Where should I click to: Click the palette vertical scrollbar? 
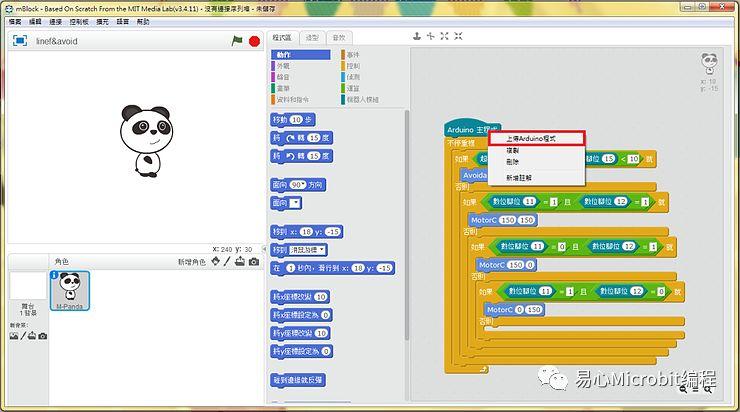point(406,225)
